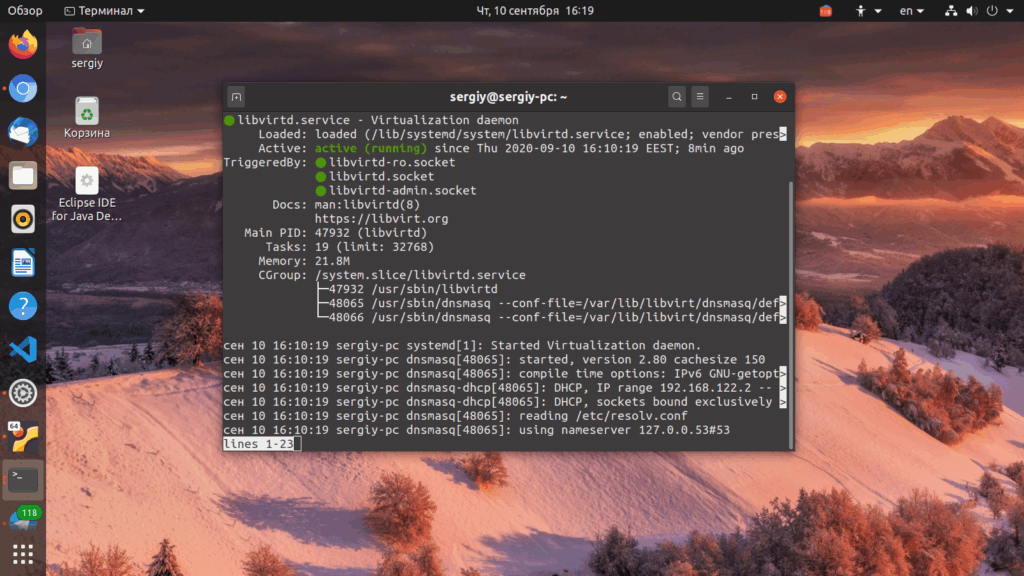The width and height of the screenshot is (1024, 576).
Task: Click the terminal search icon
Action: (677, 97)
